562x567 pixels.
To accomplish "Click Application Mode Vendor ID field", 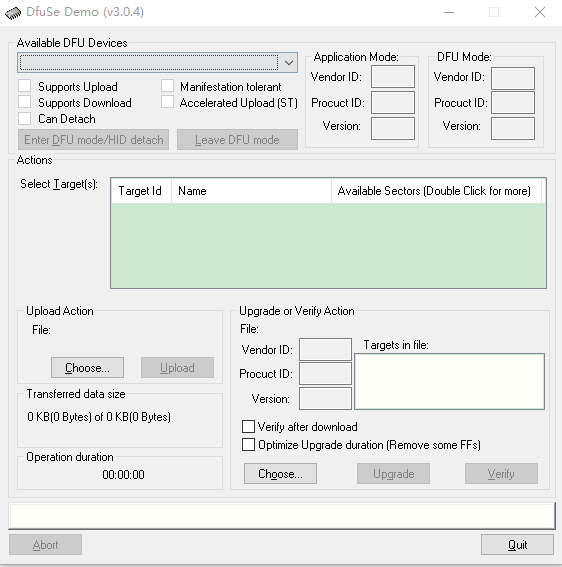I will (393, 76).
